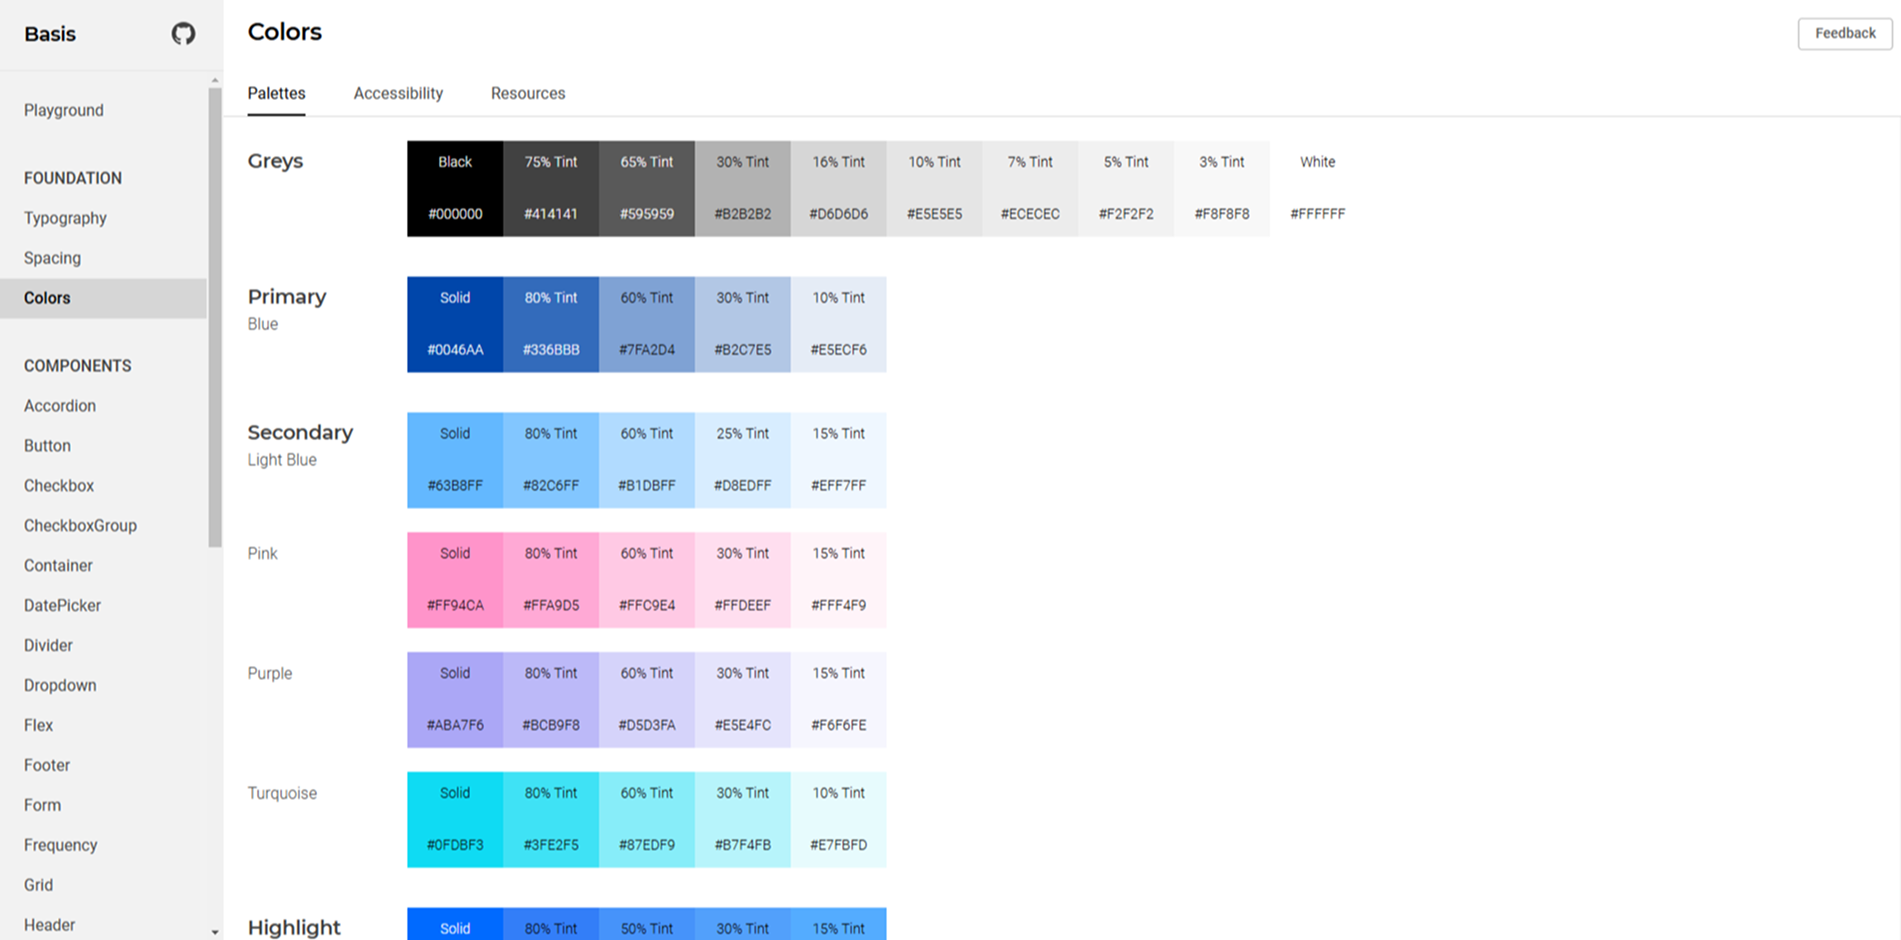This screenshot has width=1901, height=940.
Task: Click the sidebar scrollbar thumb
Action: 215,317
